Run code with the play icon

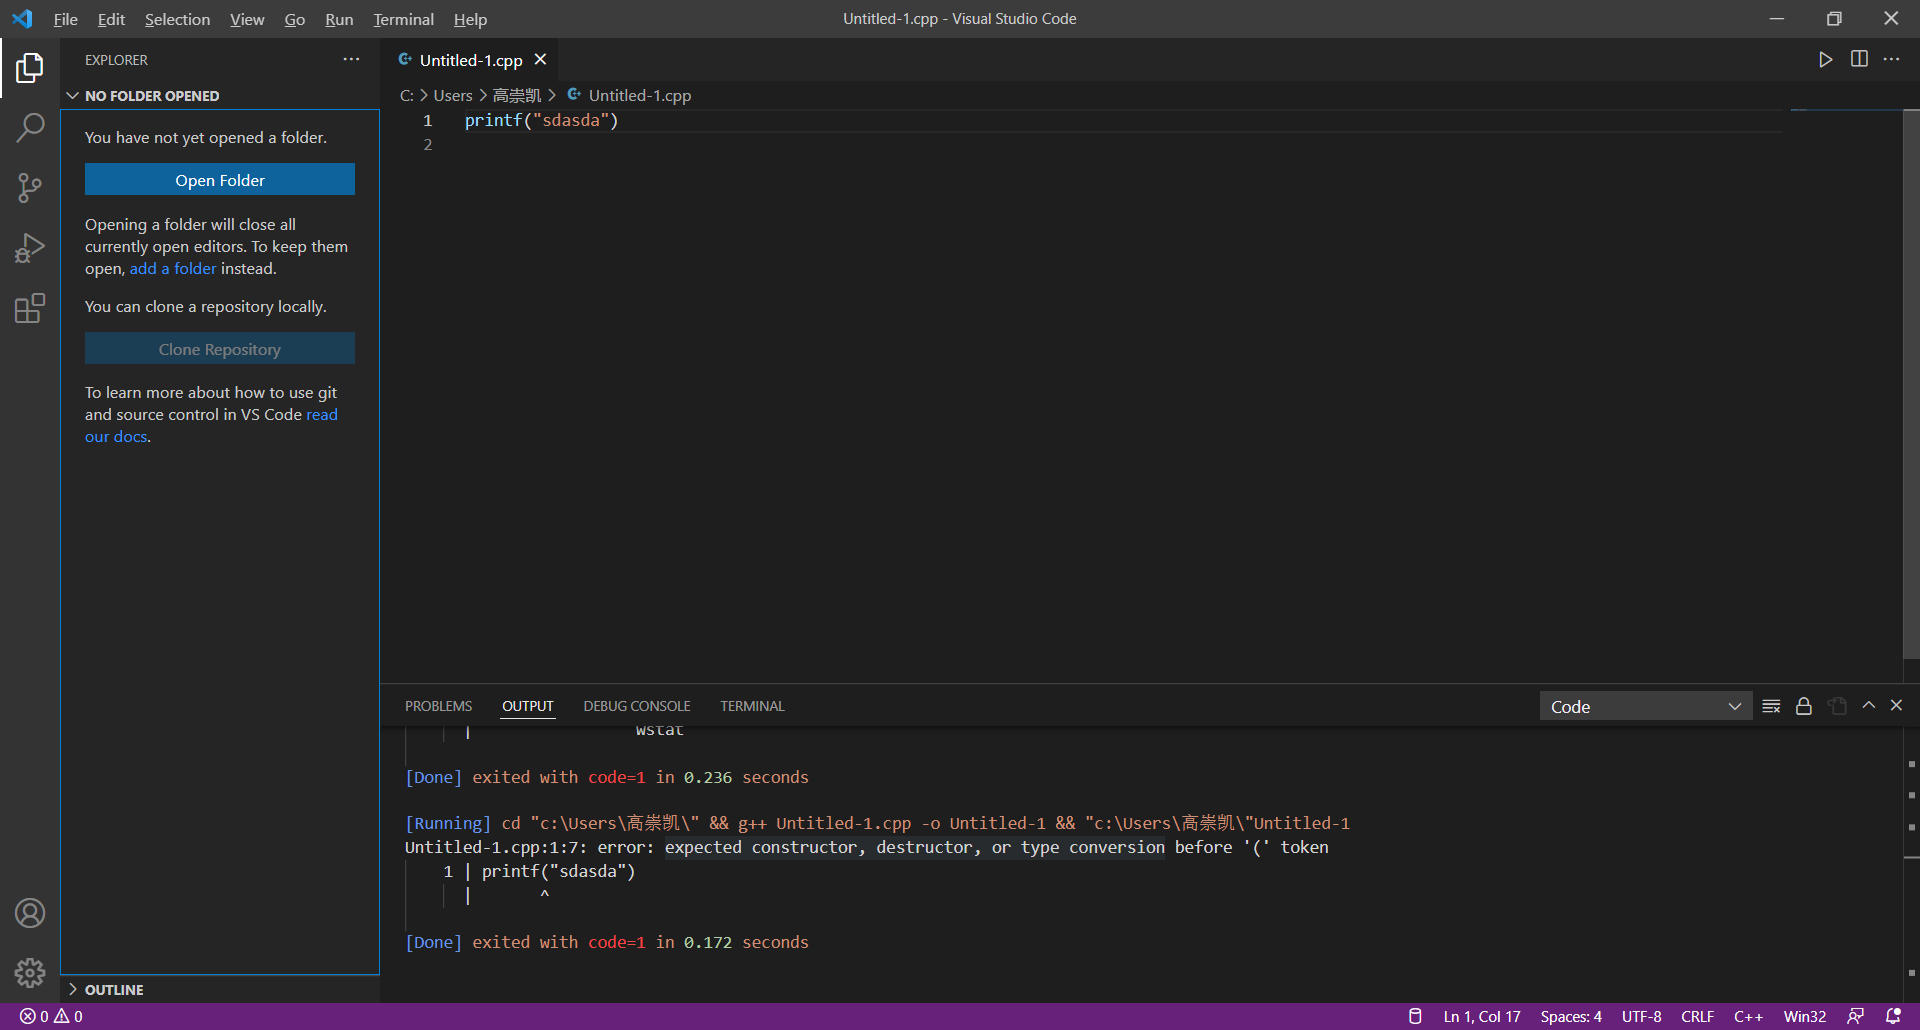tap(1826, 60)
